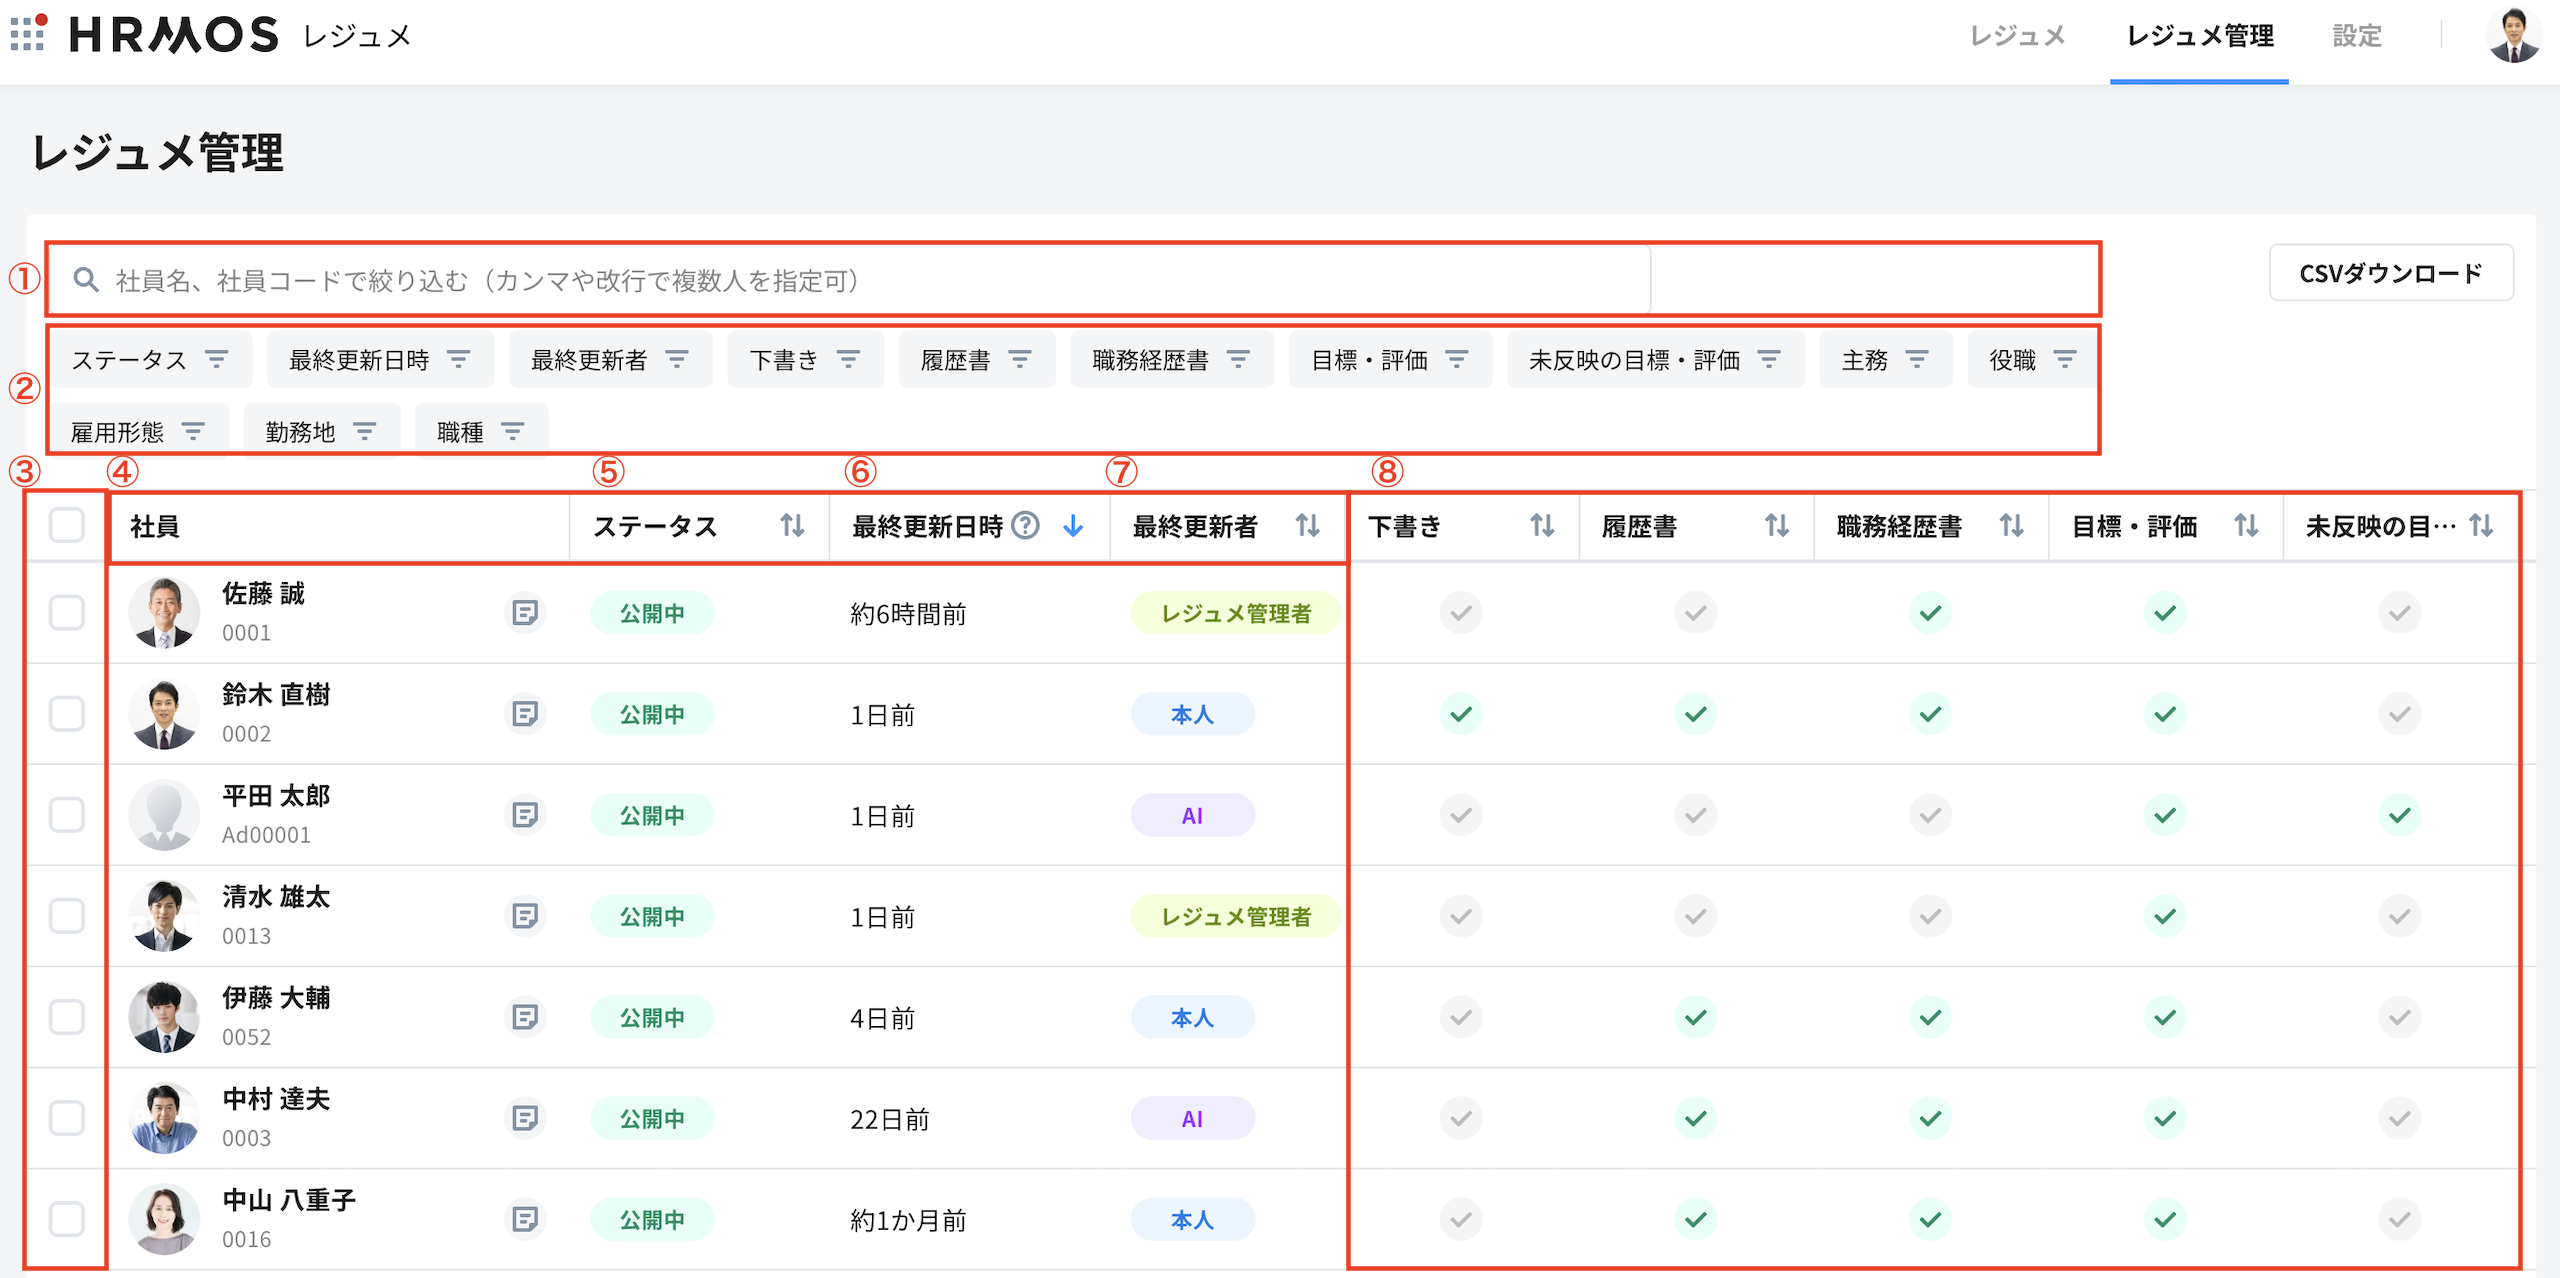
Task: Open memo icon for 平田 太郎
Action: tap(524, 815)
